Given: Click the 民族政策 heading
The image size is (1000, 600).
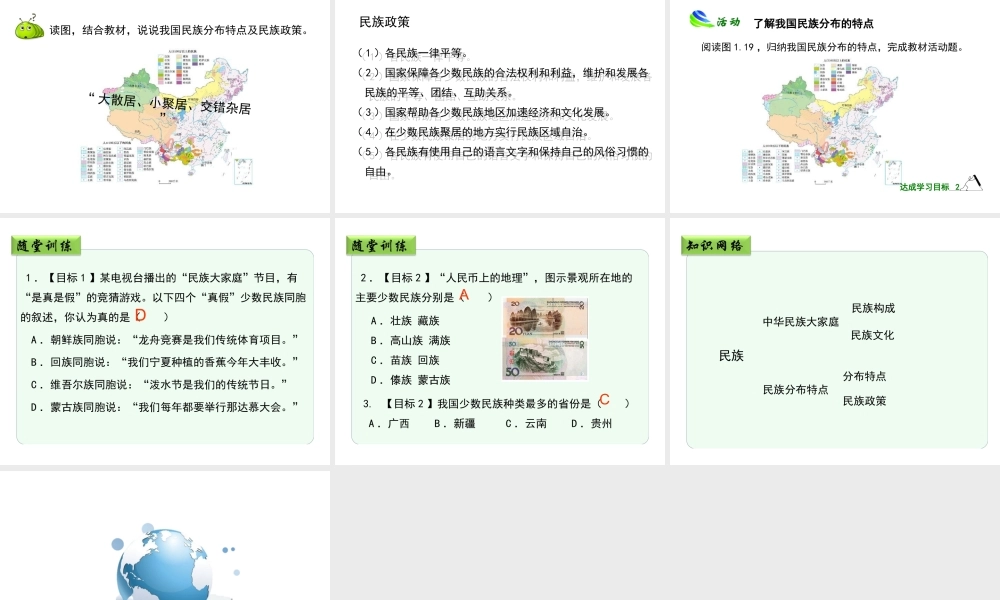Looking at the screenshot, I should 385,22.
